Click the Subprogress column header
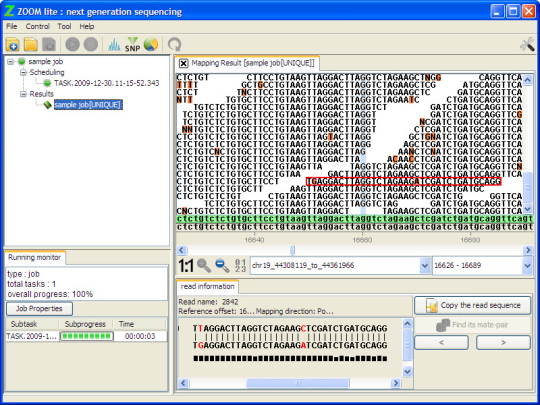Image resolution: width=540 pixels, height=405 pixels. 85,324
